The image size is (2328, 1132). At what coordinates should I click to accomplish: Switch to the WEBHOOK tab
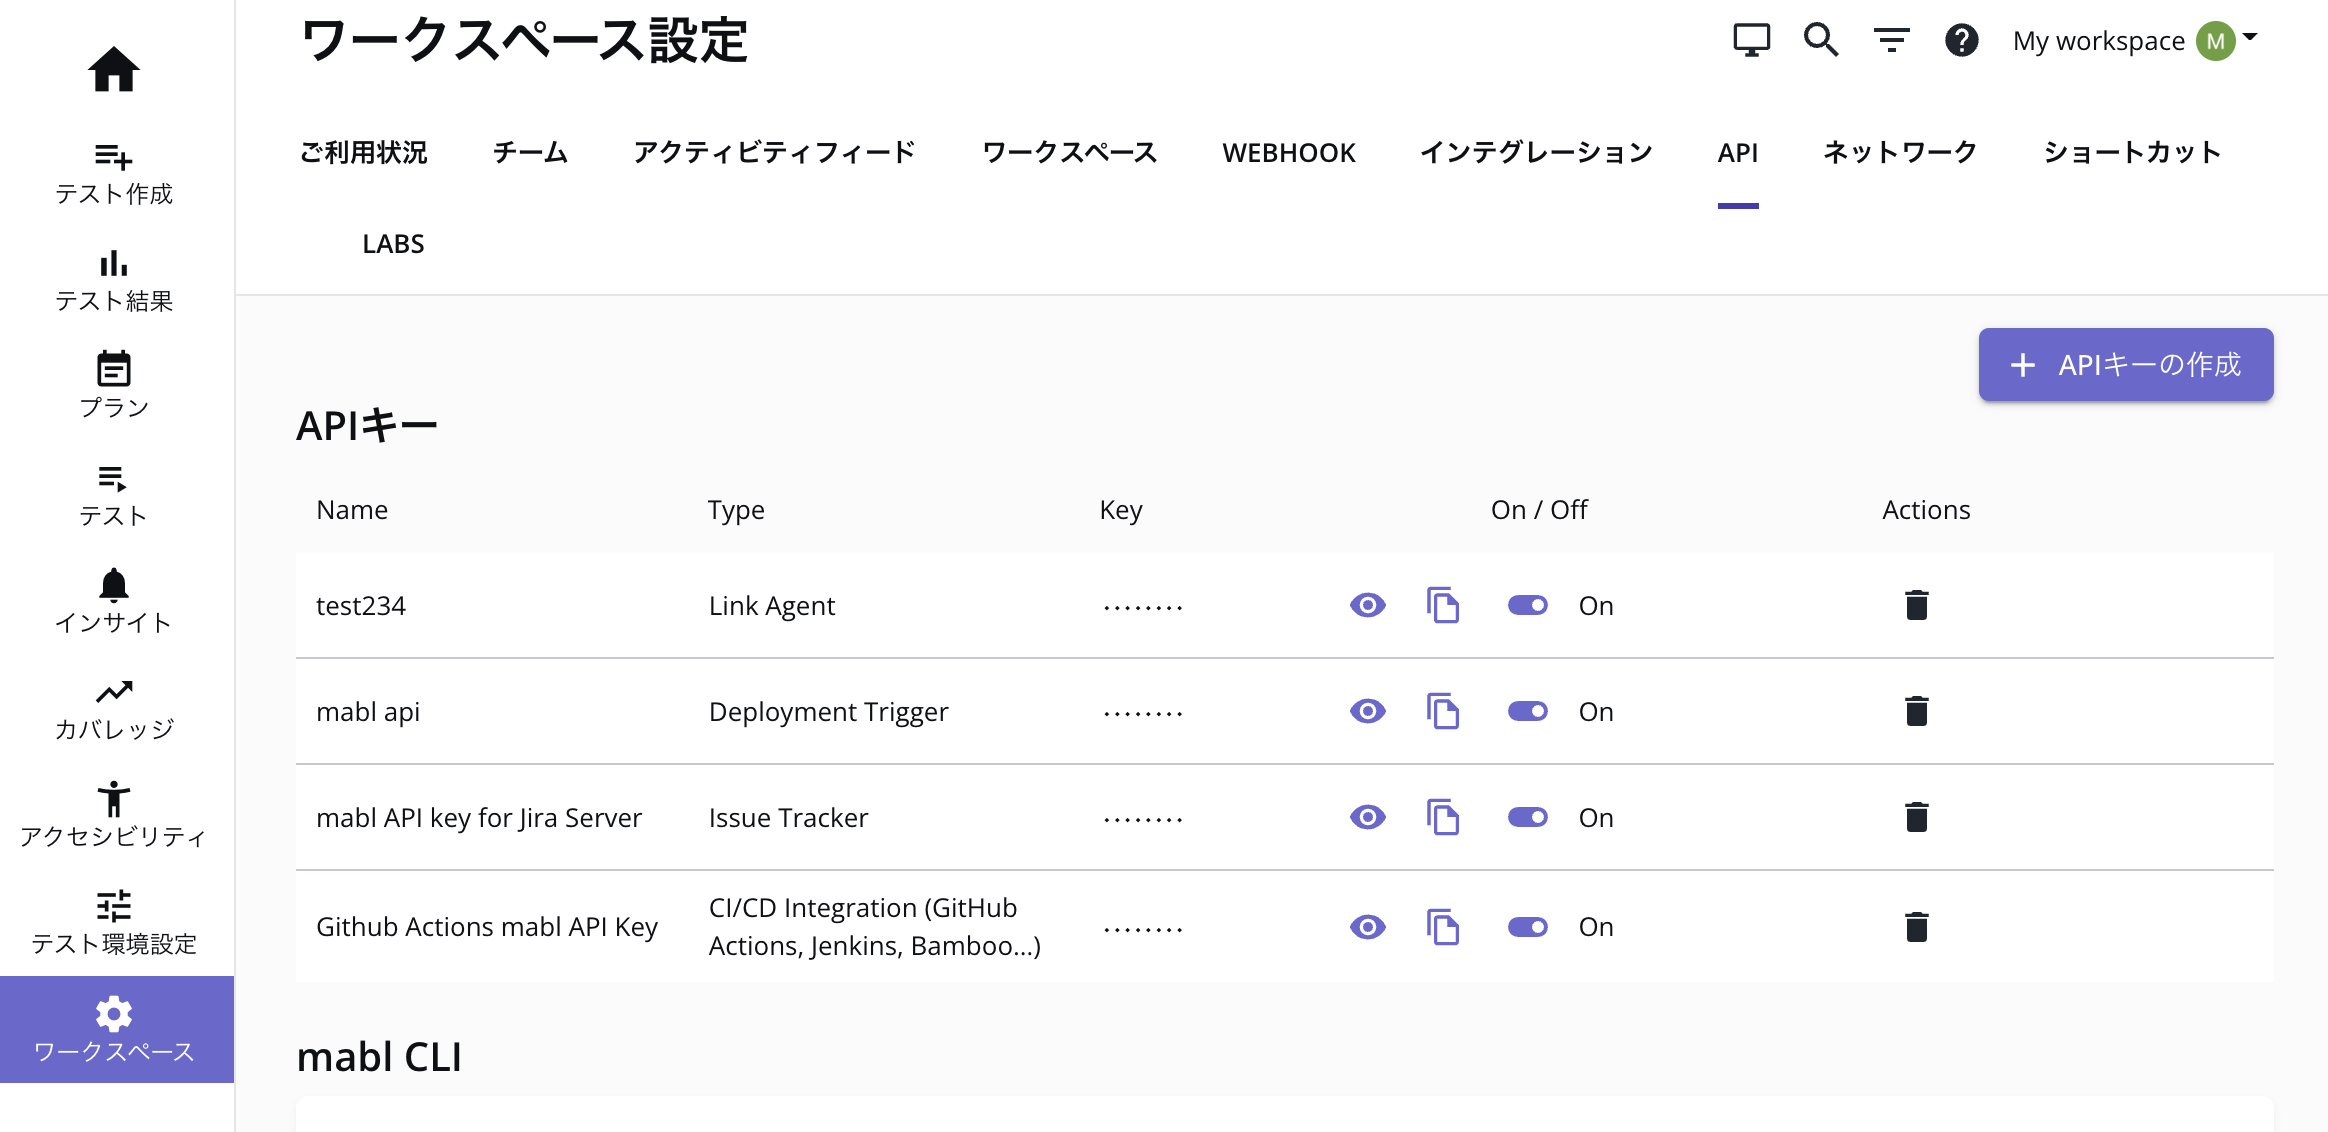coord(1288,153)
